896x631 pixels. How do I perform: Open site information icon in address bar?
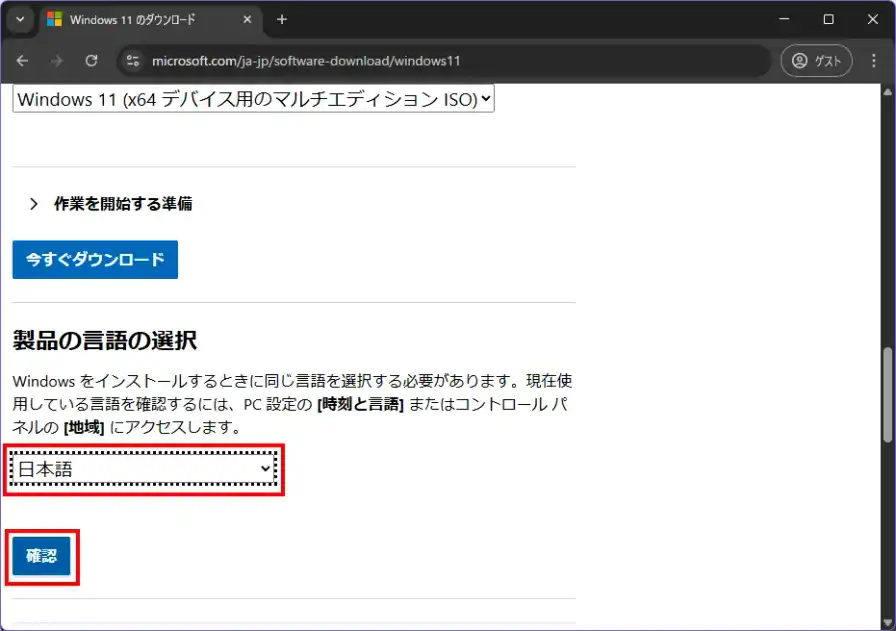[x=133, y=61]
